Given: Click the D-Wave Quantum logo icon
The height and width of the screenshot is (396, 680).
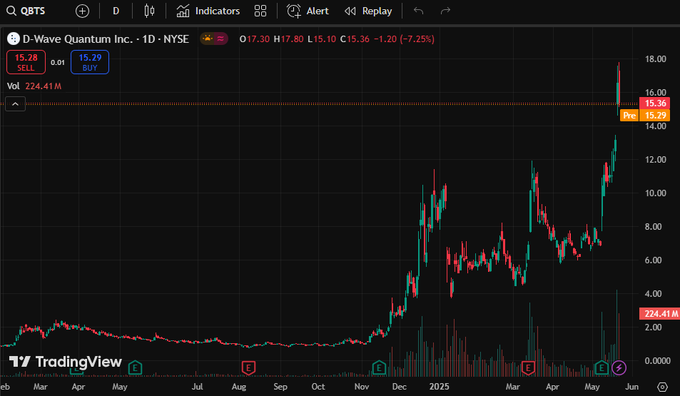Looking at the screenshot, I should click(x=13, y=39).
